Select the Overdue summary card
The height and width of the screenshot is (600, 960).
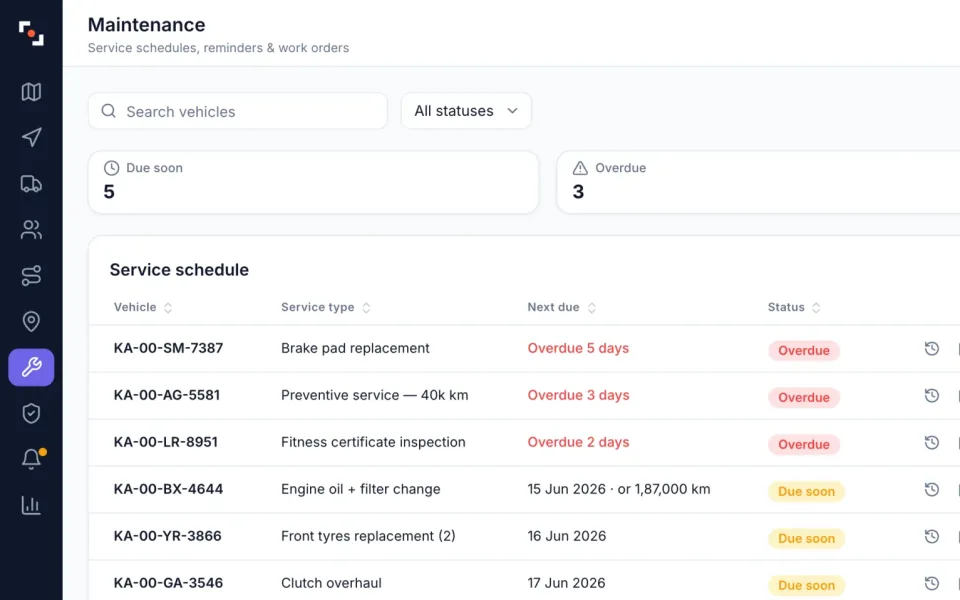[x=759, y=182]
